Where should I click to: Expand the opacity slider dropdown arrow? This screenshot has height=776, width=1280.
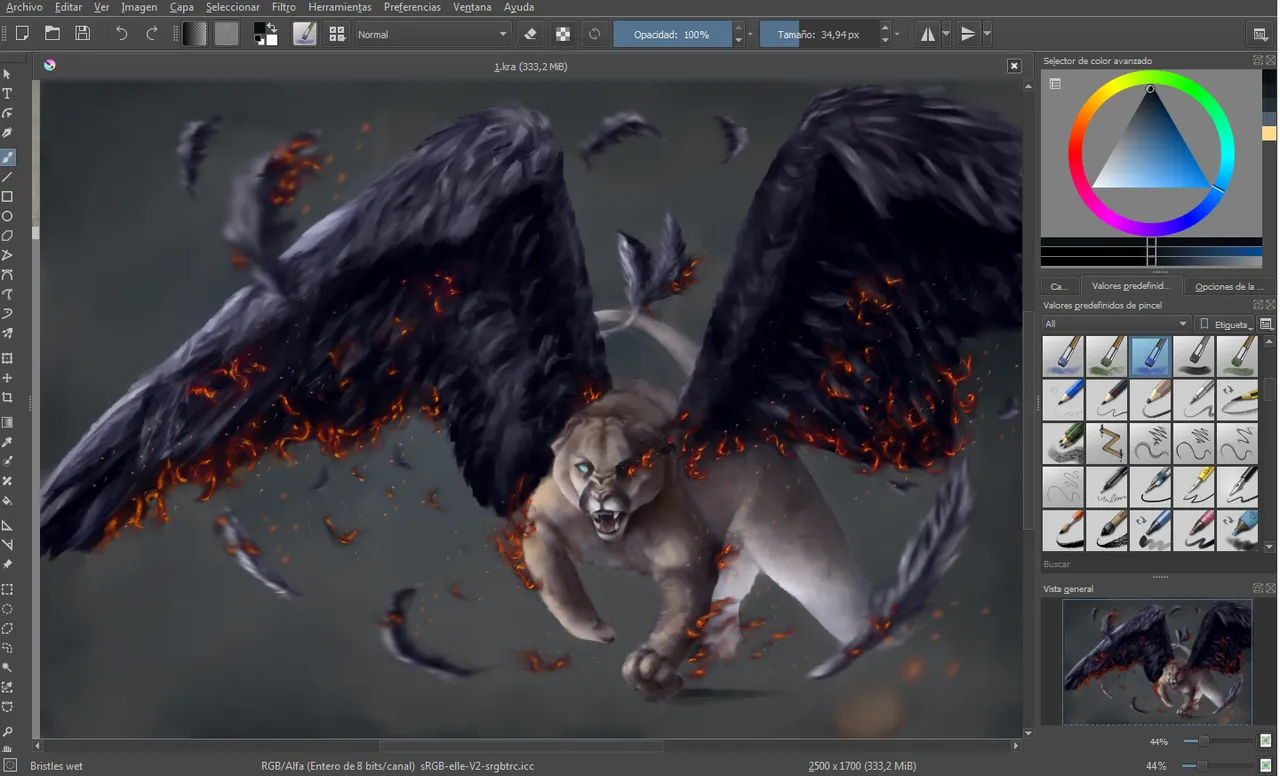click(750, 34)
